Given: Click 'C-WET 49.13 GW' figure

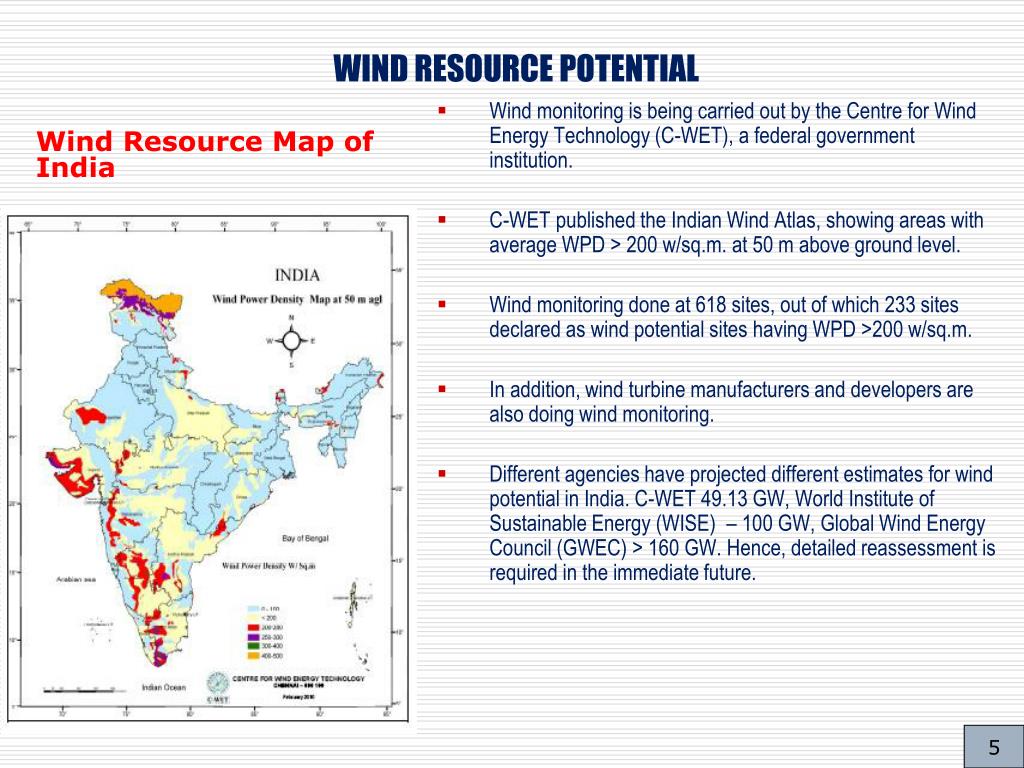Looking at the screenshot, I should pos(711,499).
